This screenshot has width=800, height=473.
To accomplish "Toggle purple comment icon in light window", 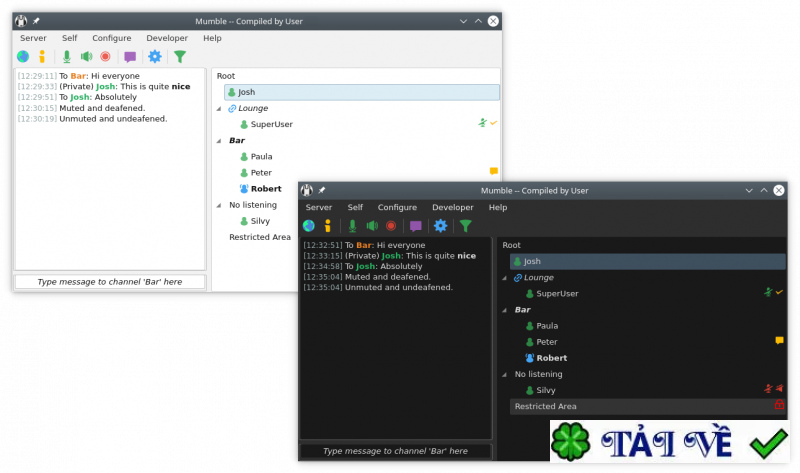I will (130, 57).
